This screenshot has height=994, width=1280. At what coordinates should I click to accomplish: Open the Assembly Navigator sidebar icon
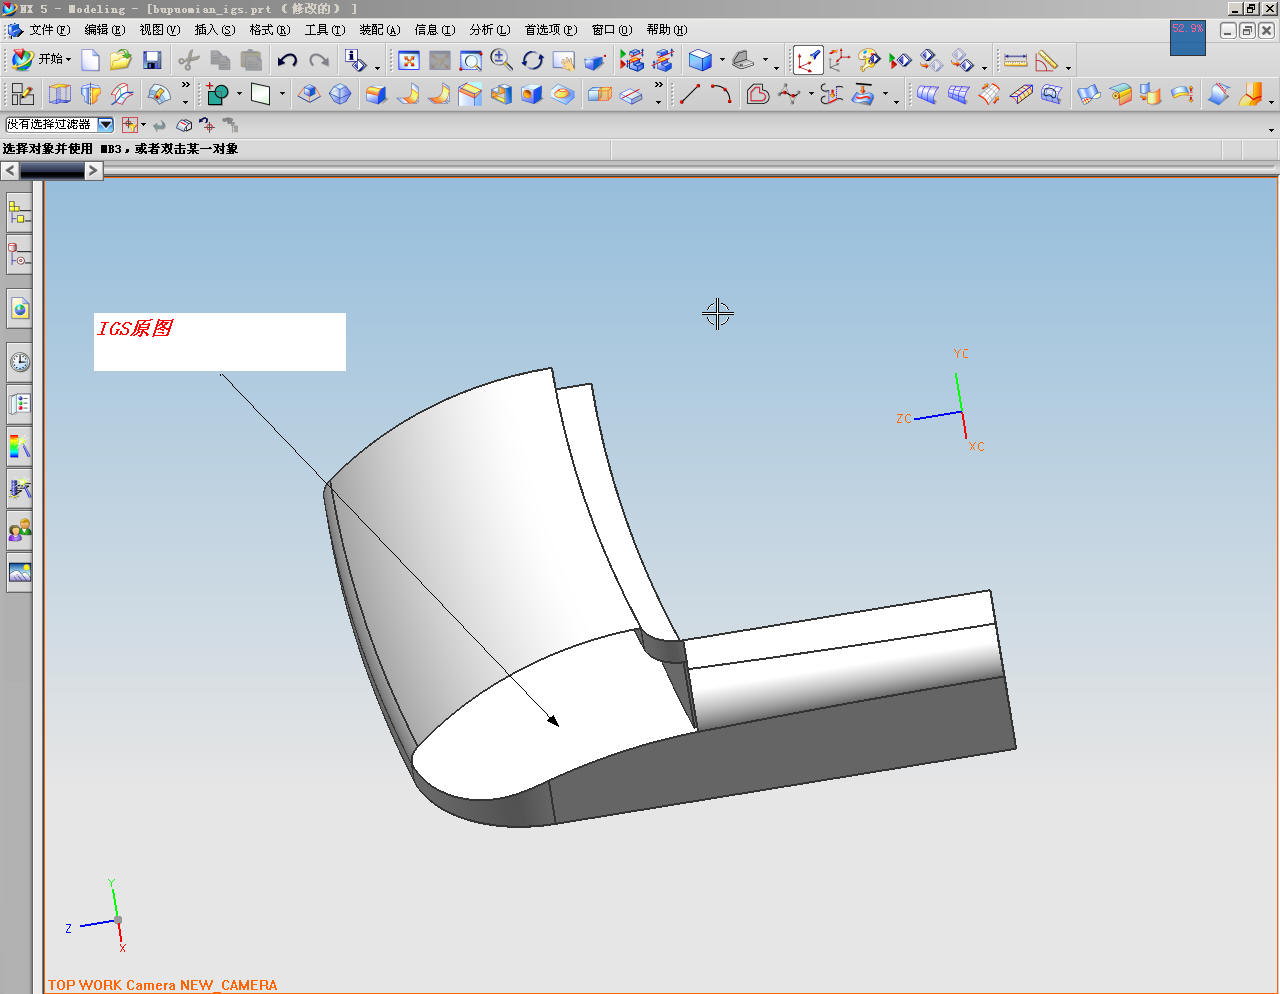pyautogui.click(x=19, y=212)
